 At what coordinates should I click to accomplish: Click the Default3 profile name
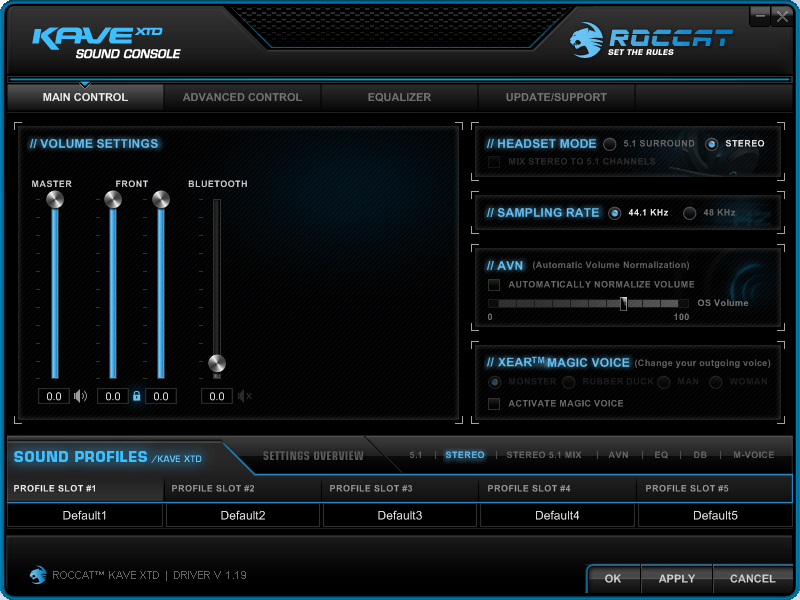coord(400,515)
